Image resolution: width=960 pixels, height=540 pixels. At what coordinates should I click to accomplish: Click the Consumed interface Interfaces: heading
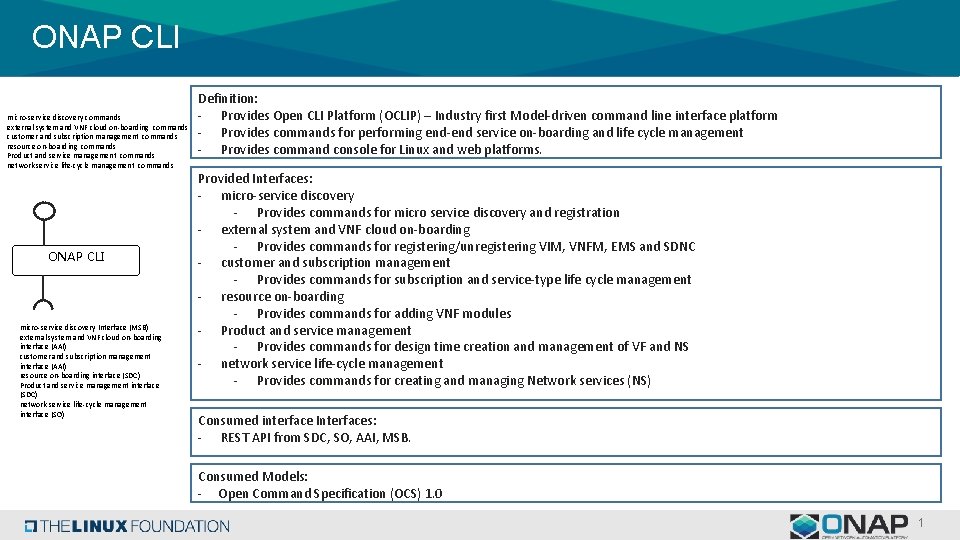287,421
